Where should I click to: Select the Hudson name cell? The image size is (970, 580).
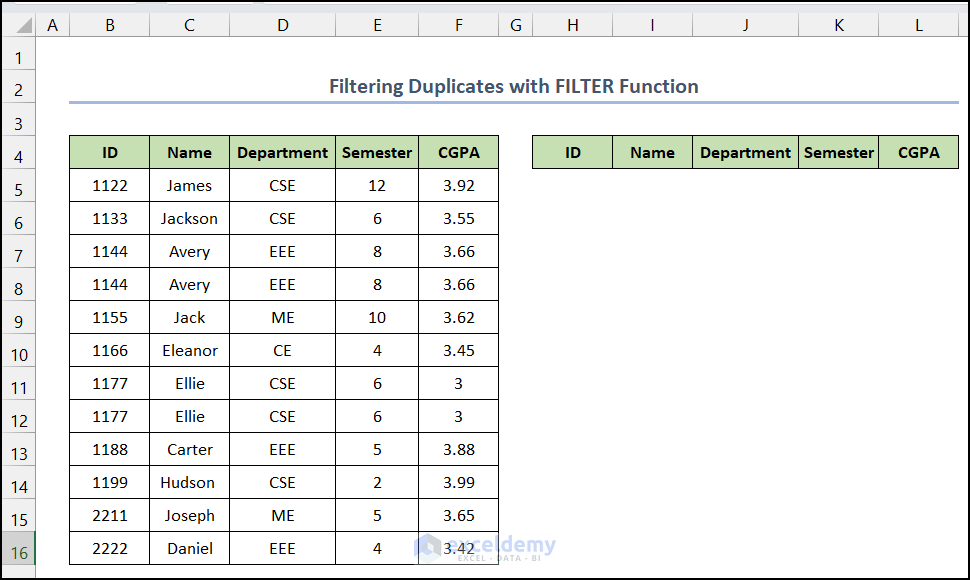(189, 482)
